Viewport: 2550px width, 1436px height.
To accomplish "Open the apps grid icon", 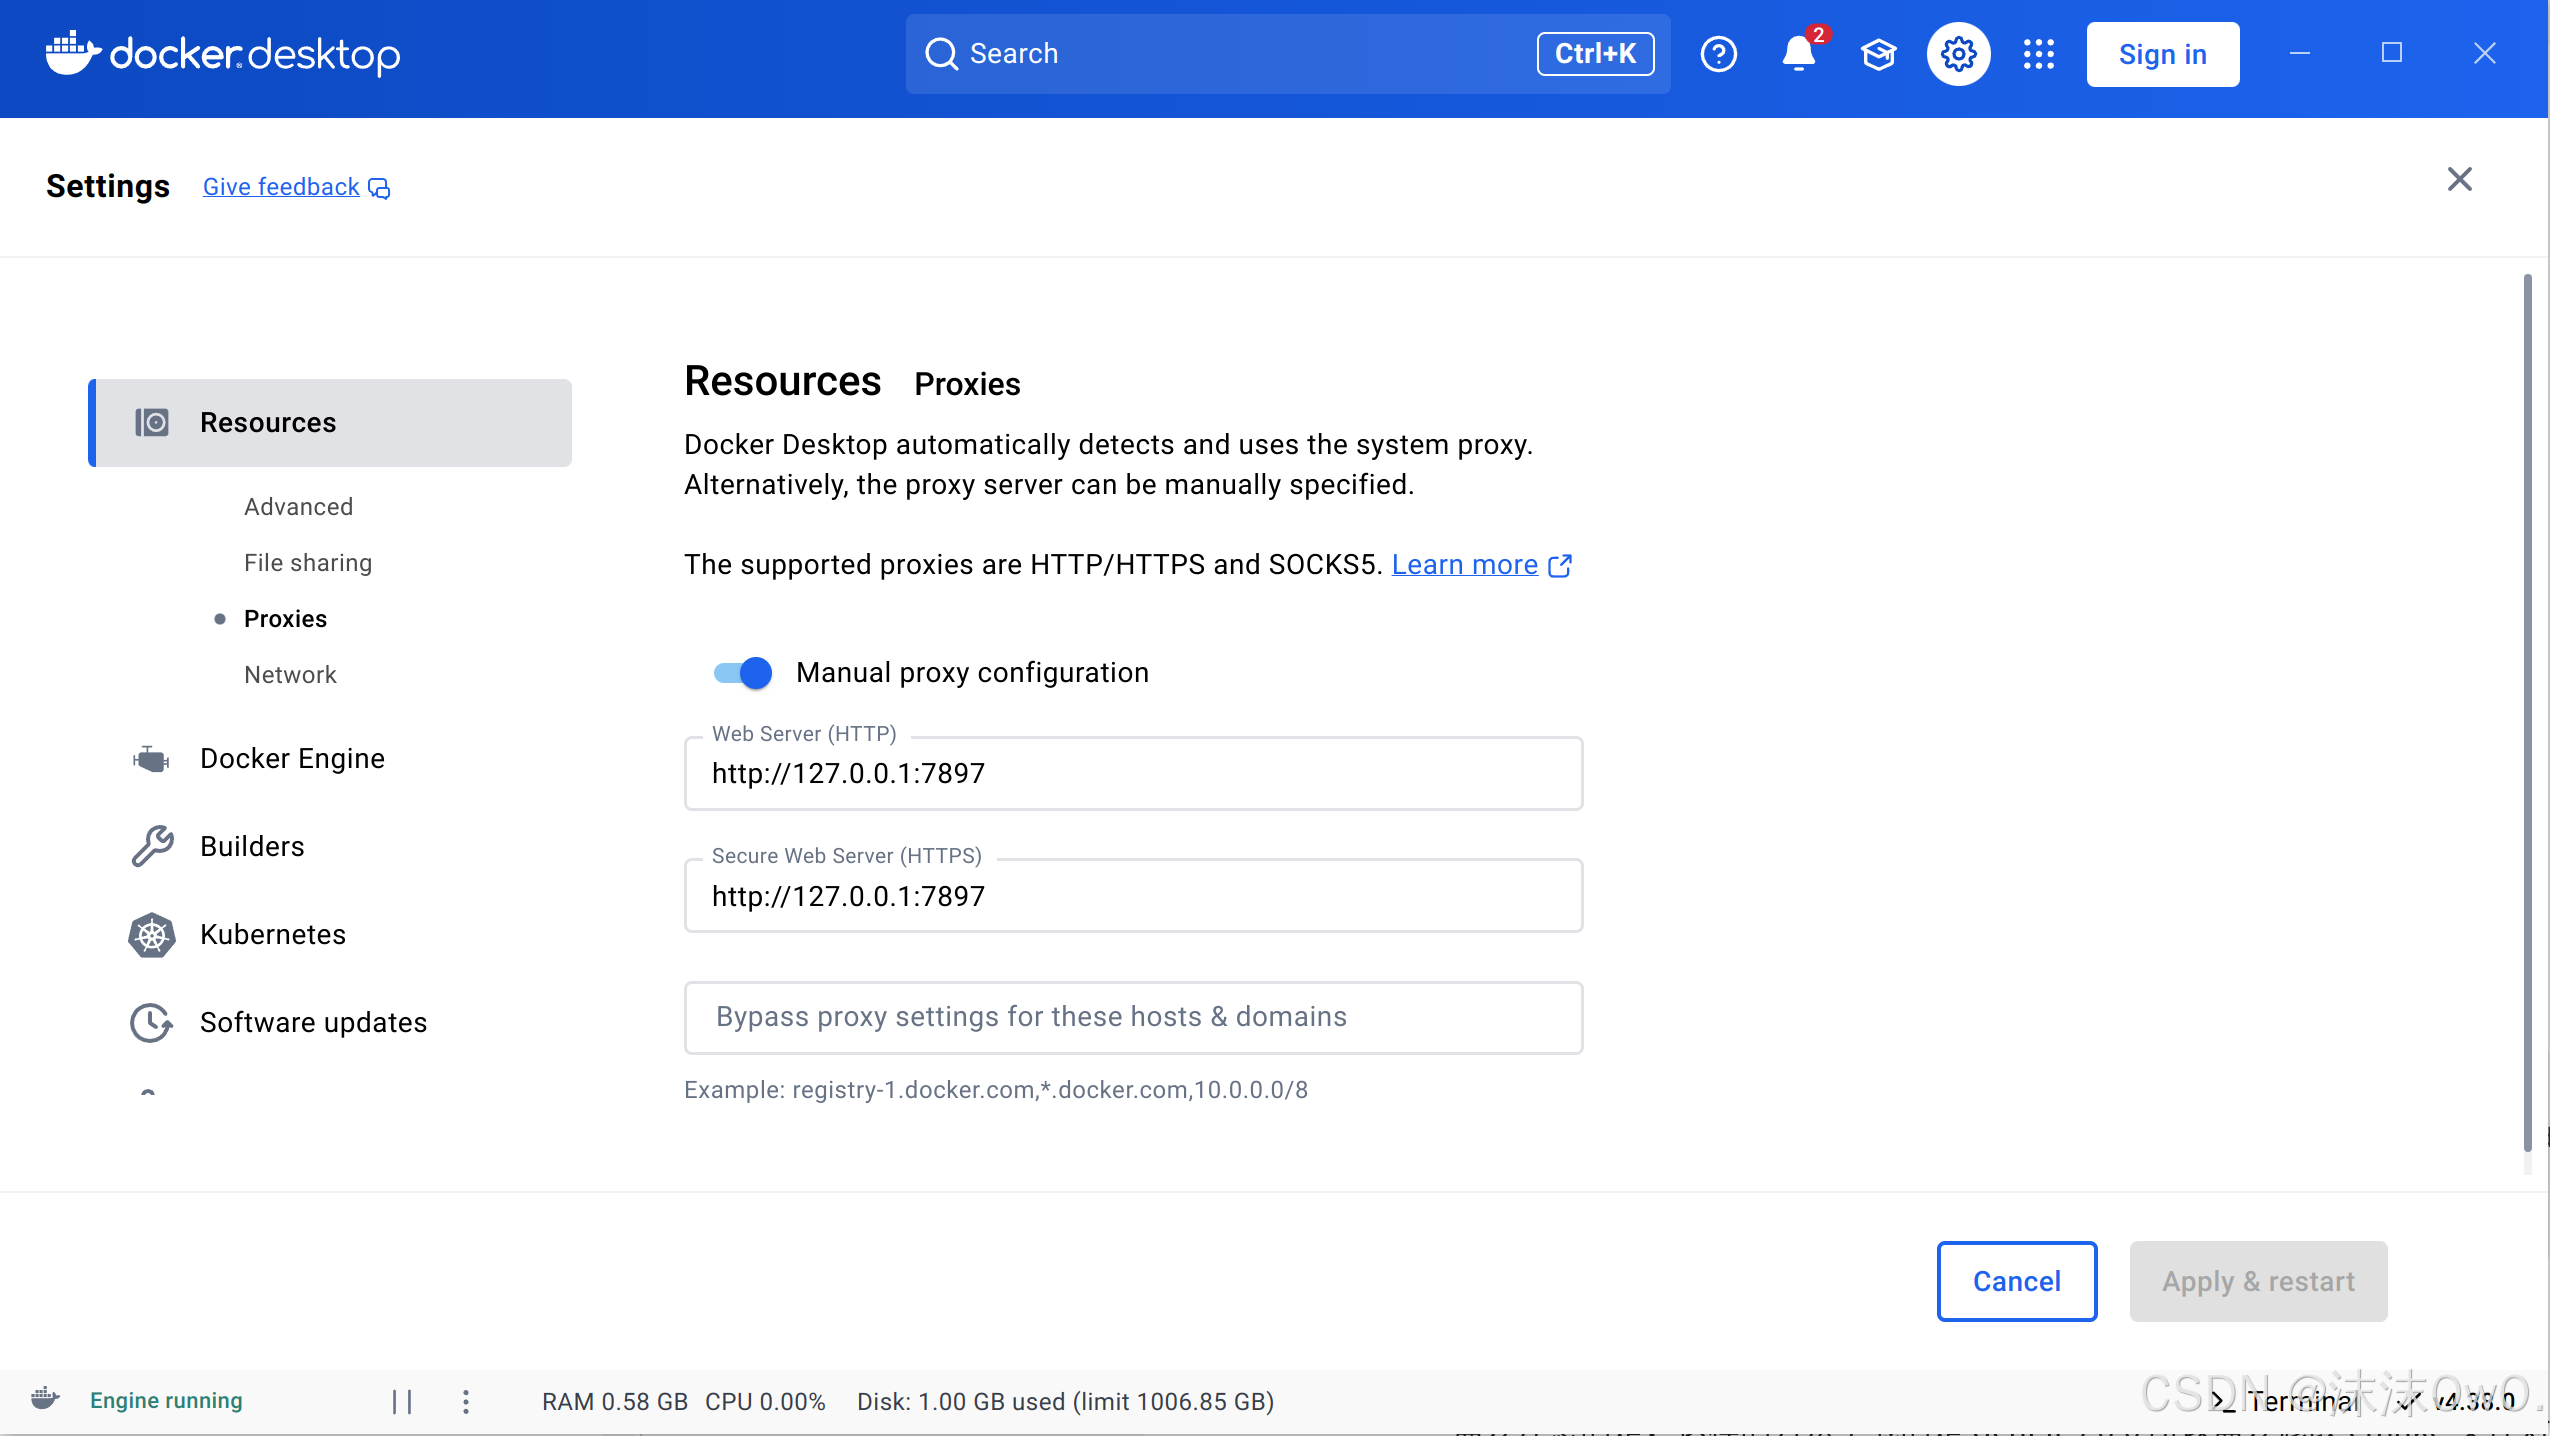I will pyautogui.click(x=2038, y=54).
